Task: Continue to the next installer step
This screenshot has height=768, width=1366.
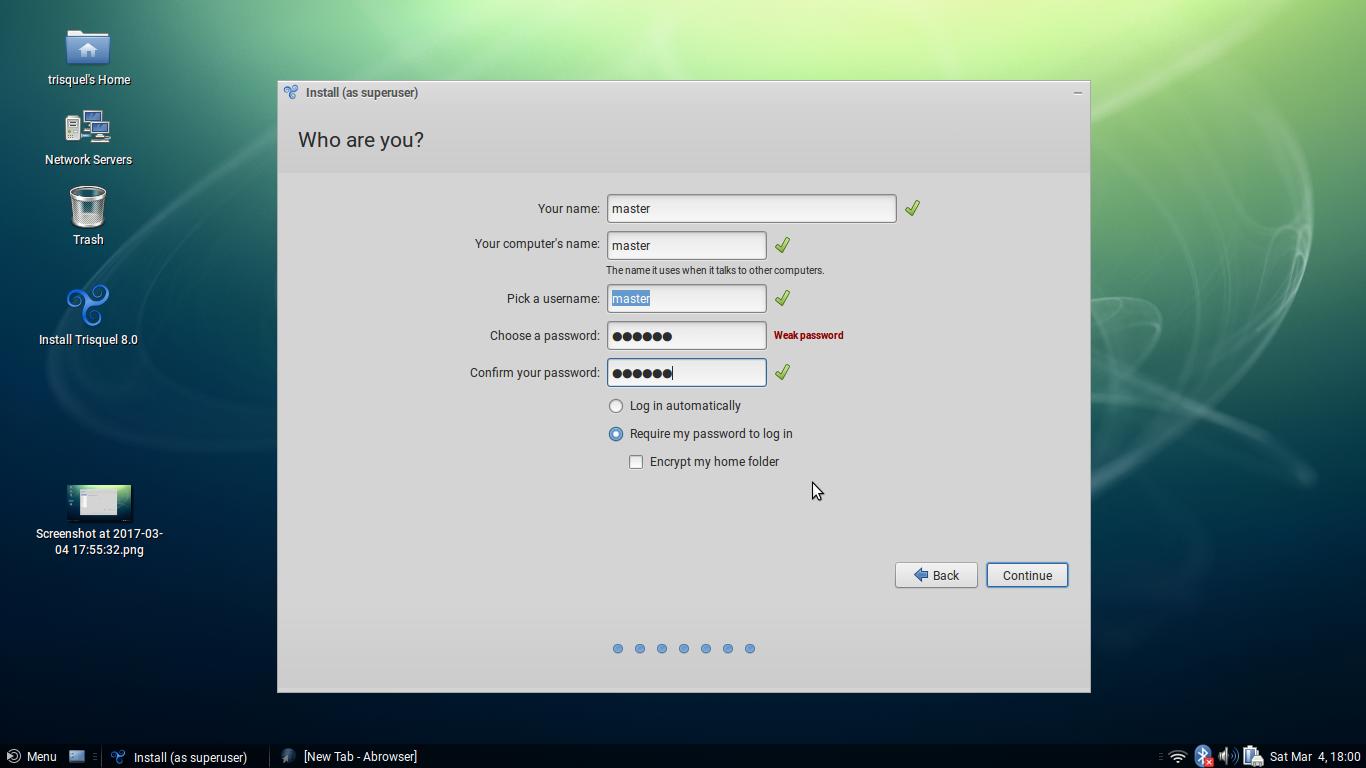Action: click(1027, 575)
